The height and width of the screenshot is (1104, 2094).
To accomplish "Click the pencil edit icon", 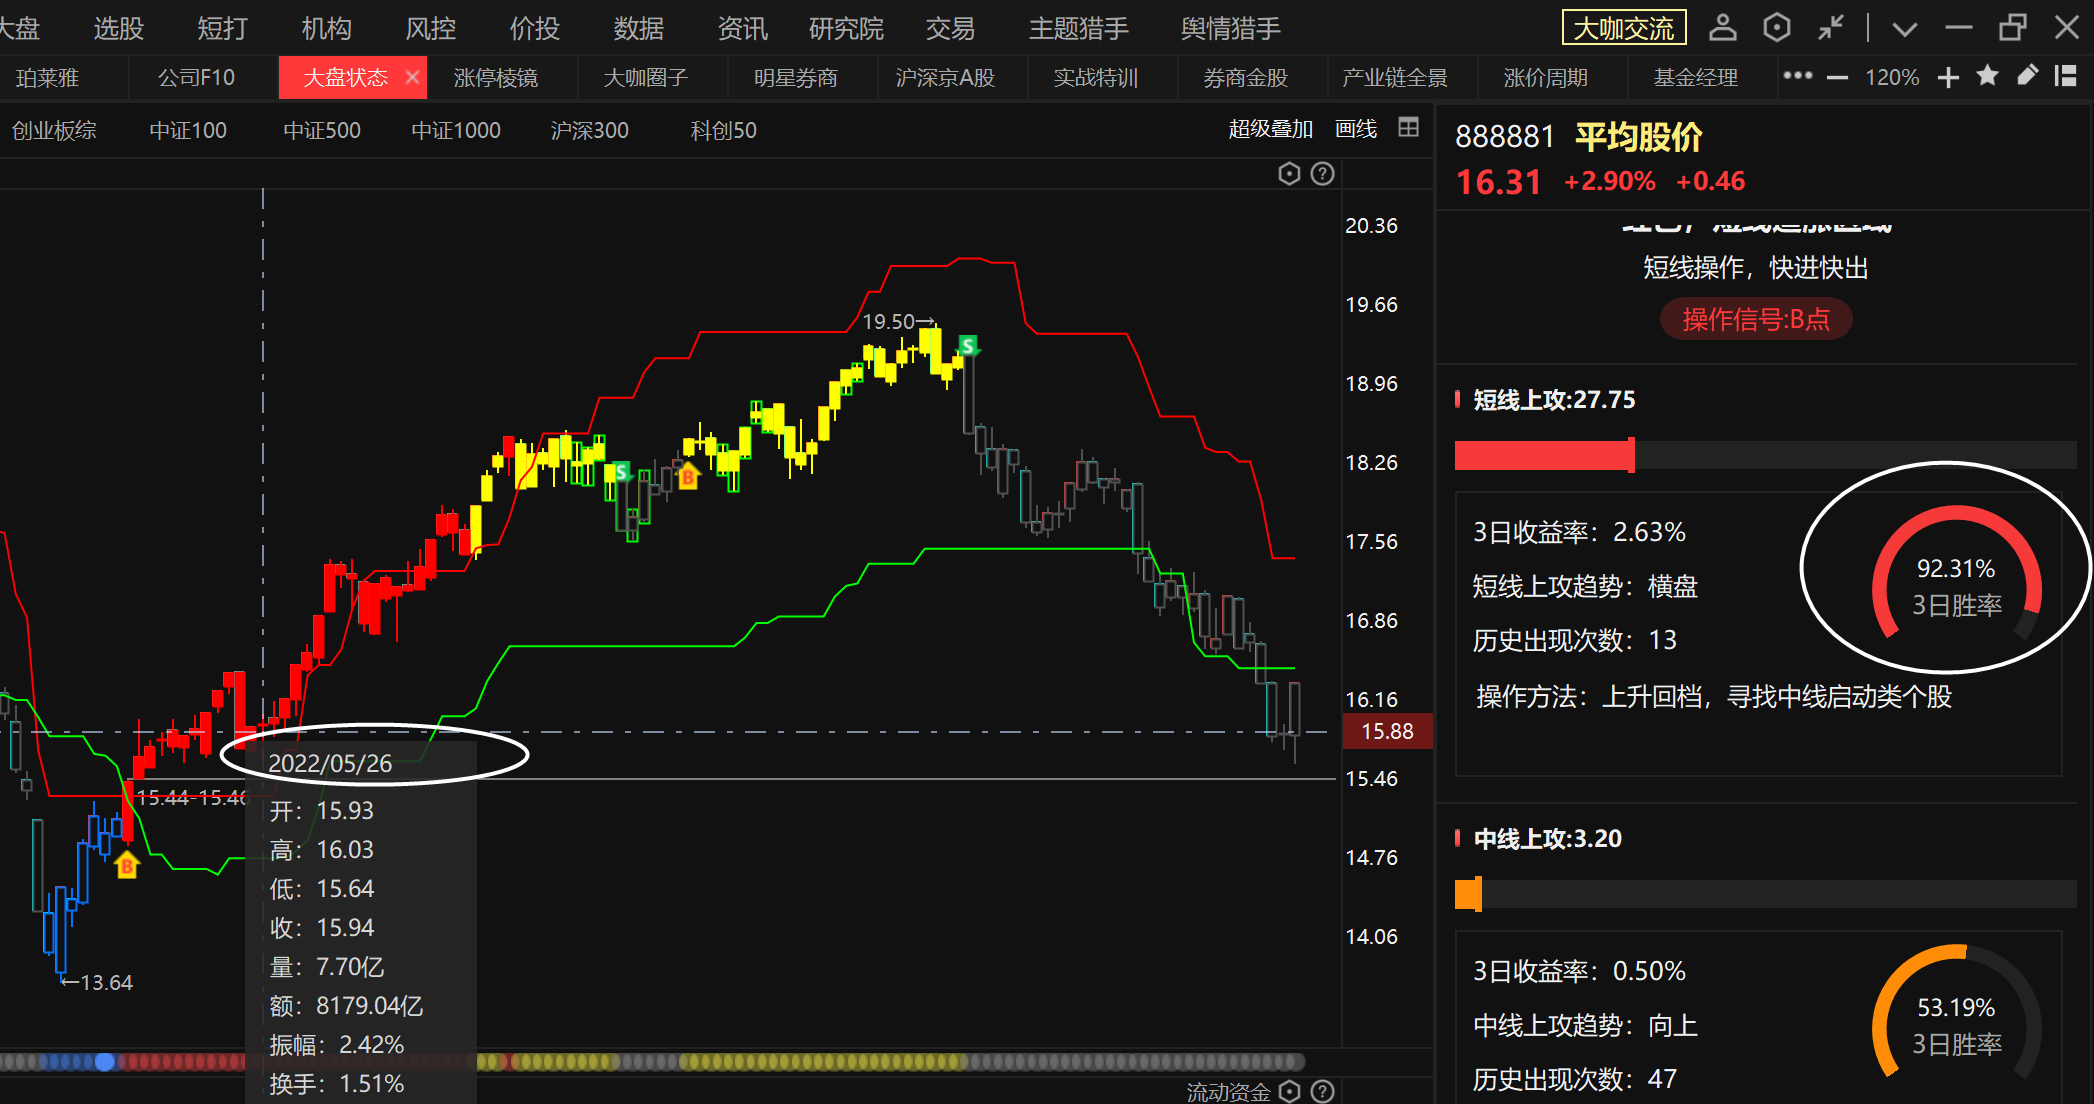I will [2026, 76].
